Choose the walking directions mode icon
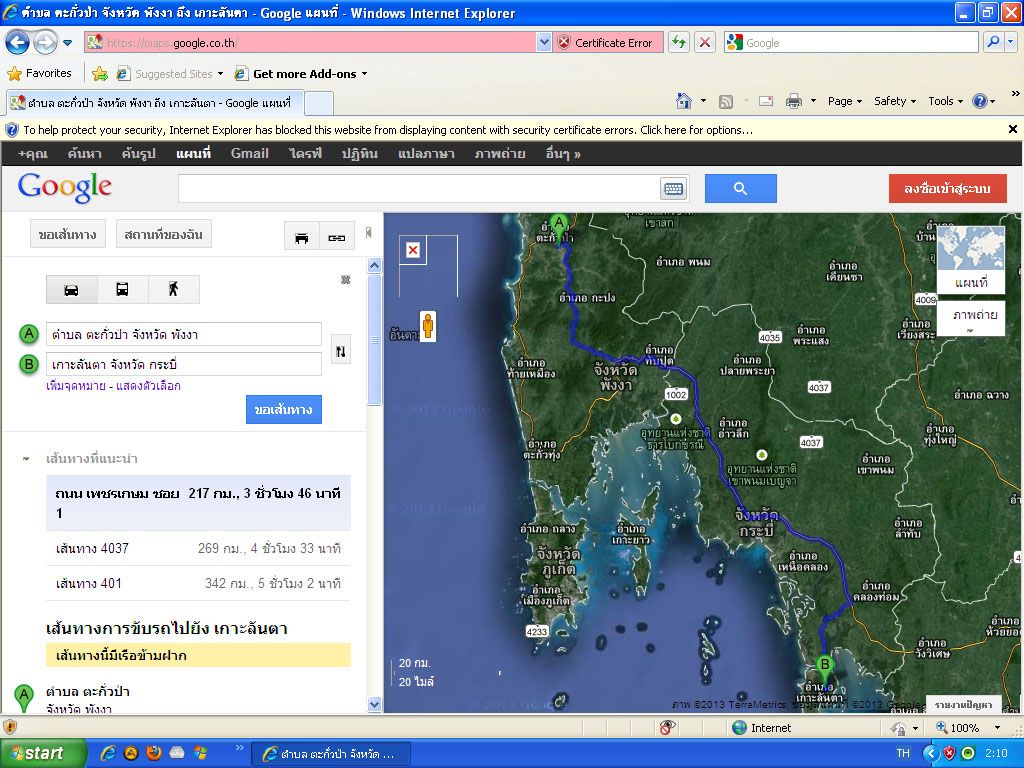 [173, 290]
